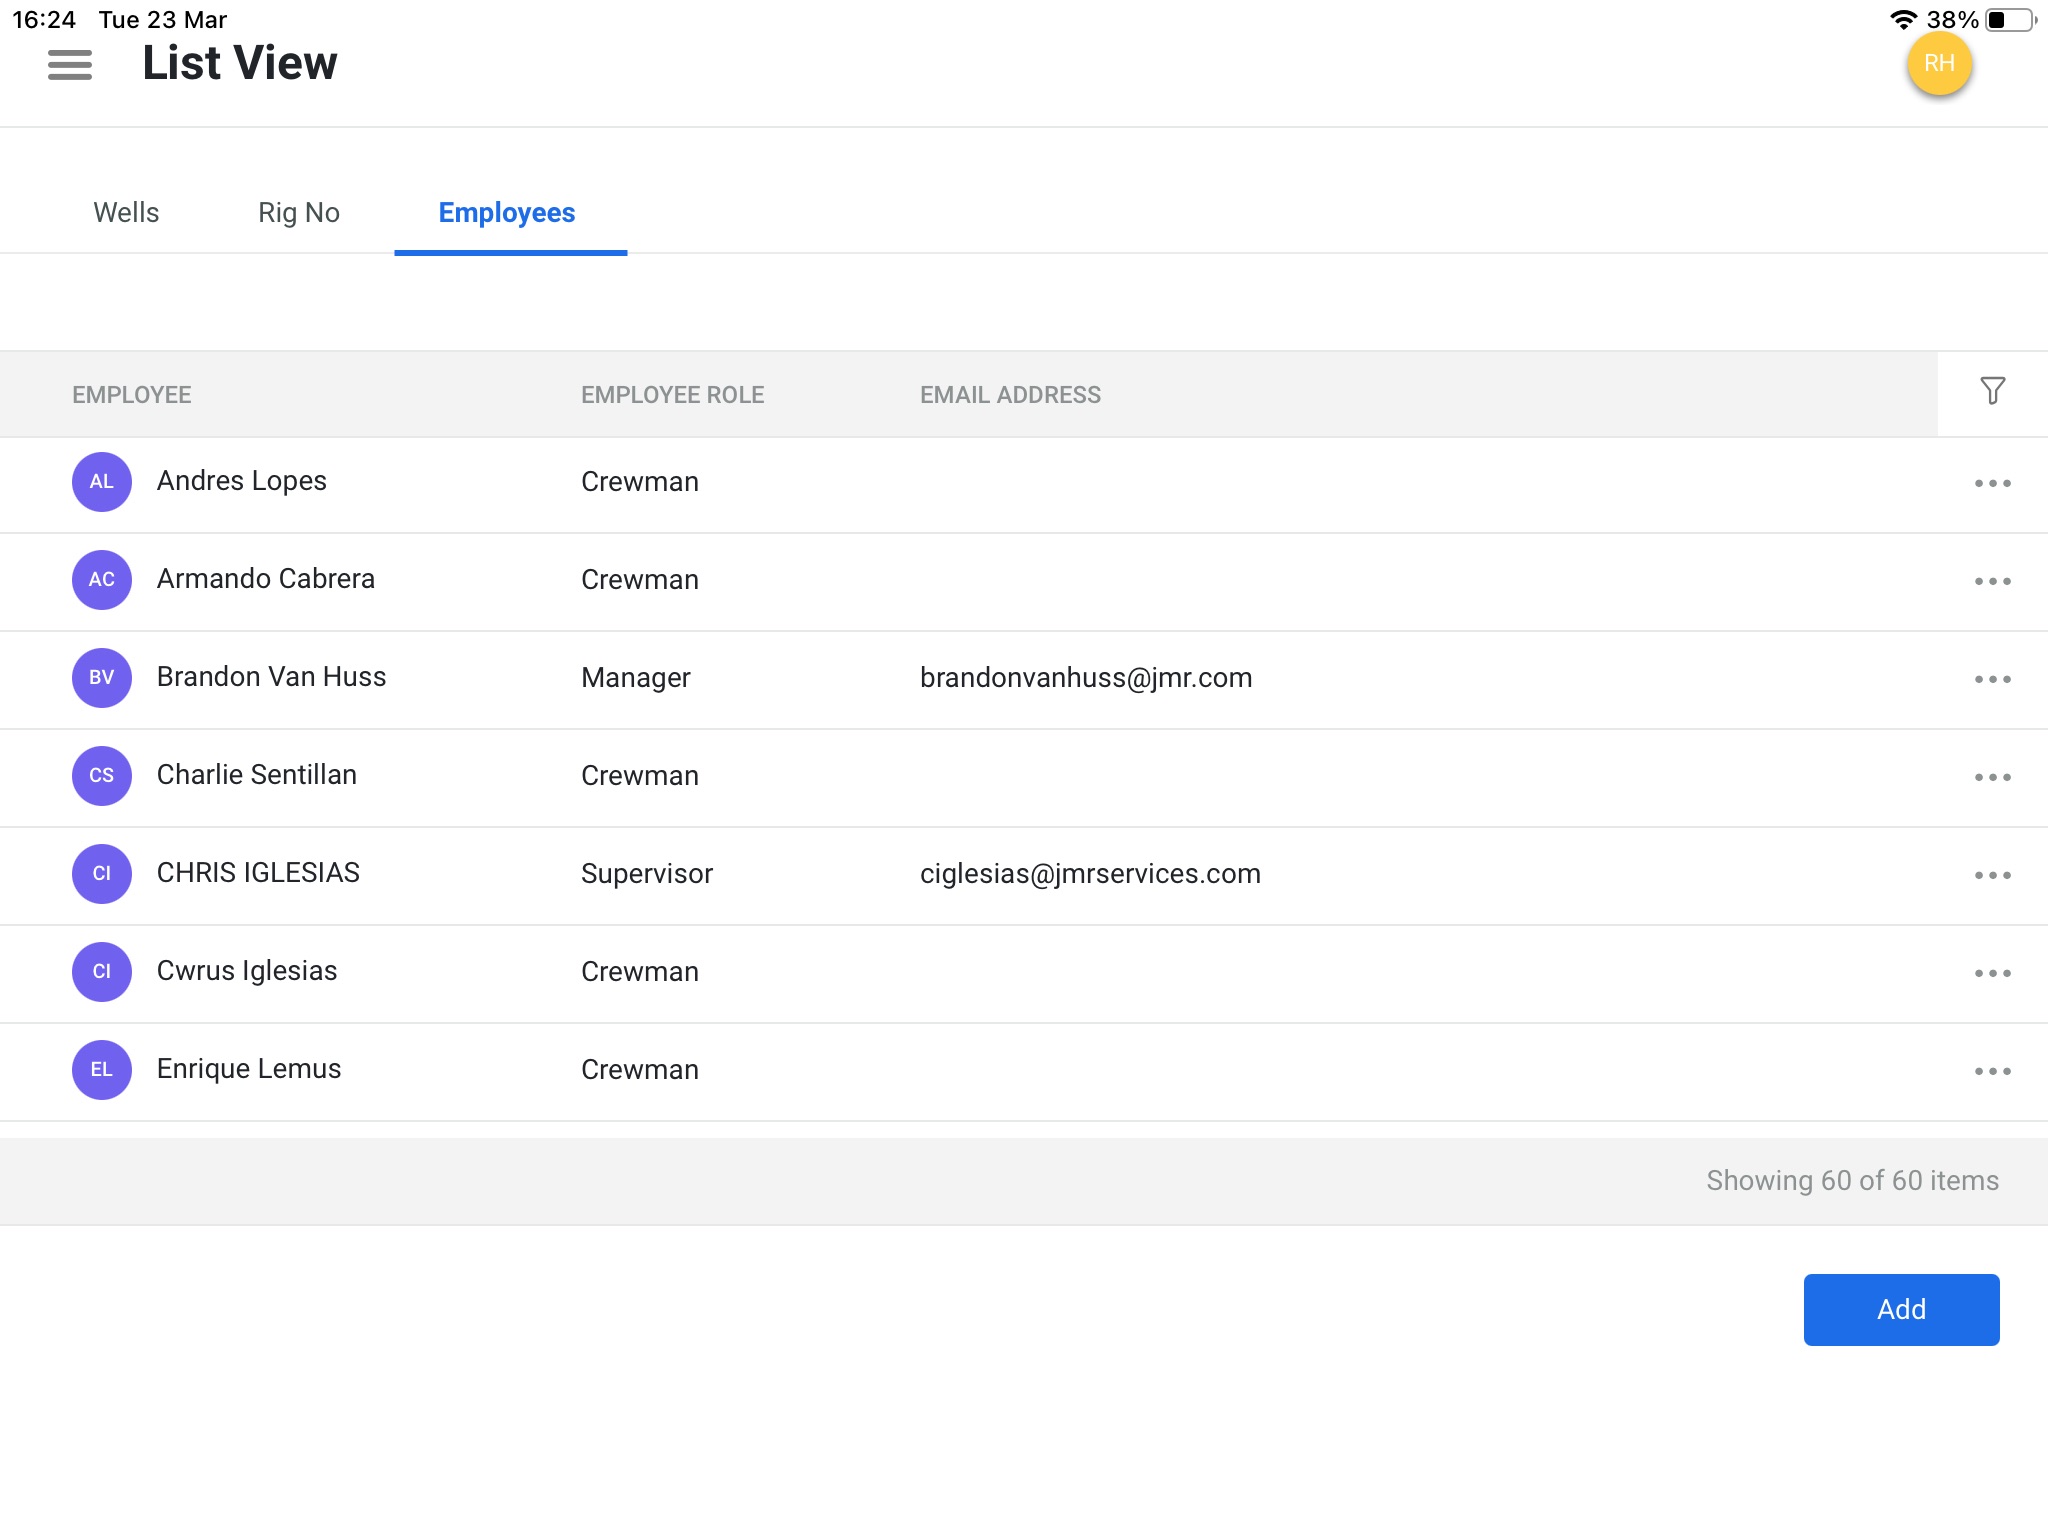This screenshot has height=1536, width=2048.
Task: Click the Showing 60 of 60 items text
Action: coord(1852,1181)
